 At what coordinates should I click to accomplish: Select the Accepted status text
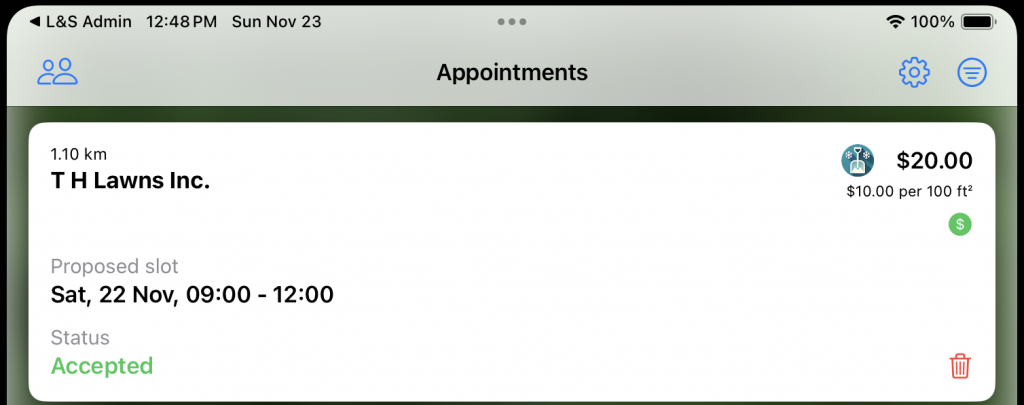point(102,366)
